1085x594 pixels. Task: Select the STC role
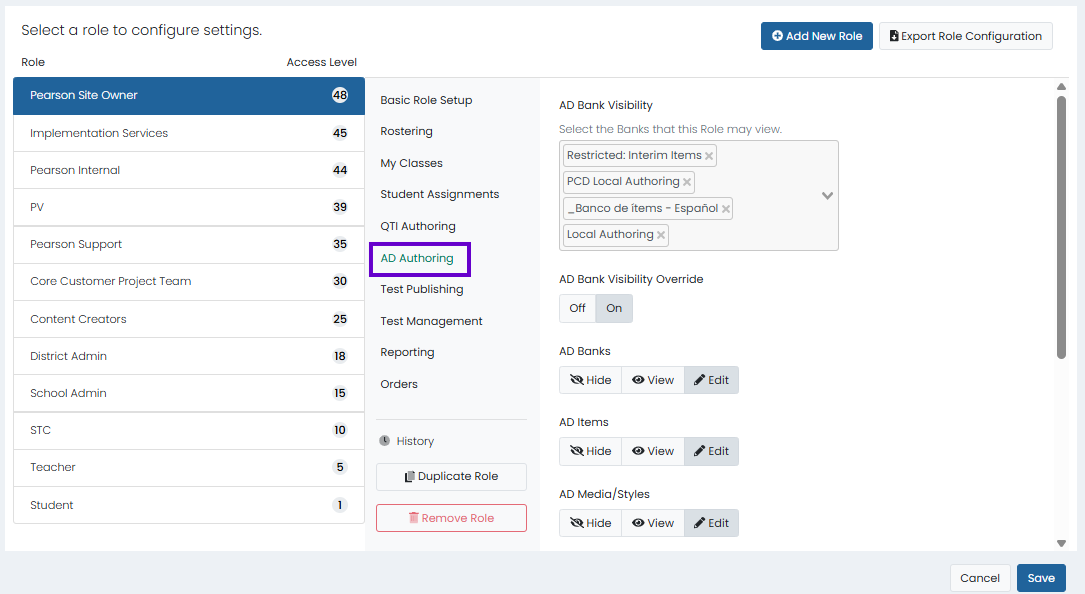coord(189,431)
